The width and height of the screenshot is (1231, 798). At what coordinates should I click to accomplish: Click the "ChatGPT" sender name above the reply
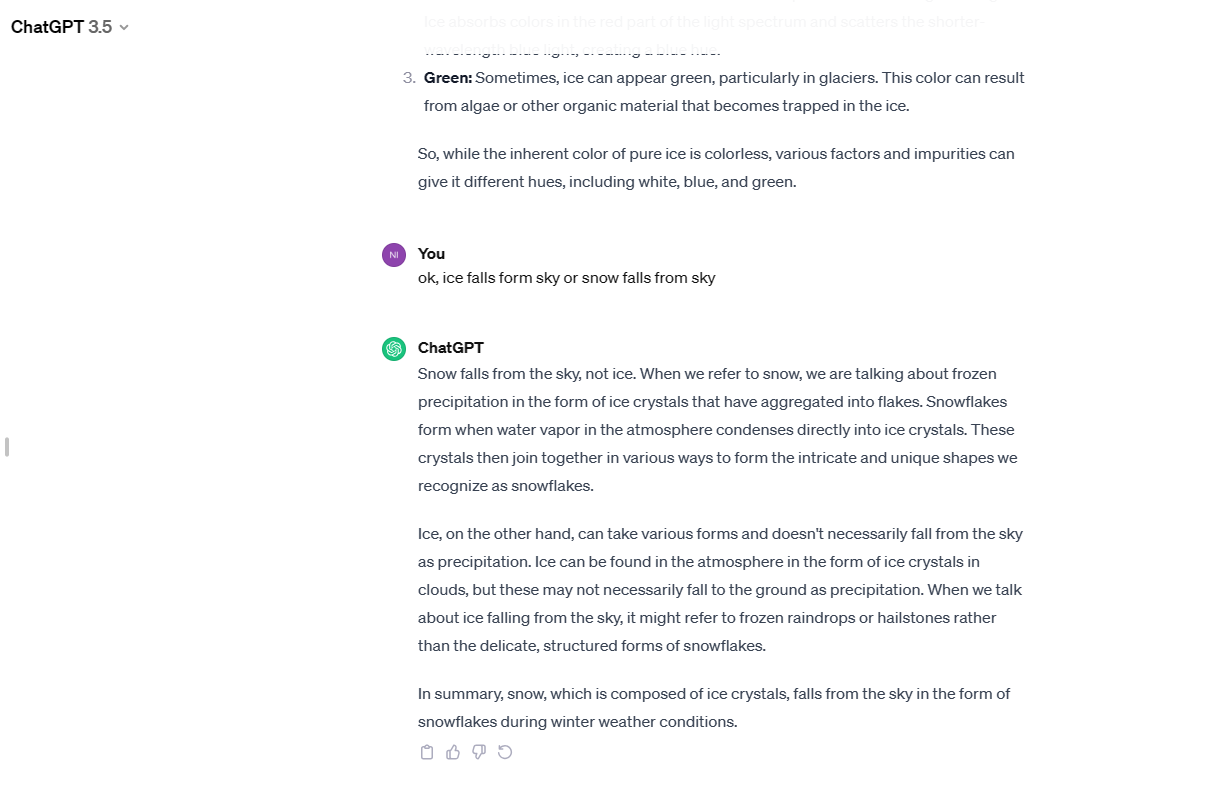(451, 348)
